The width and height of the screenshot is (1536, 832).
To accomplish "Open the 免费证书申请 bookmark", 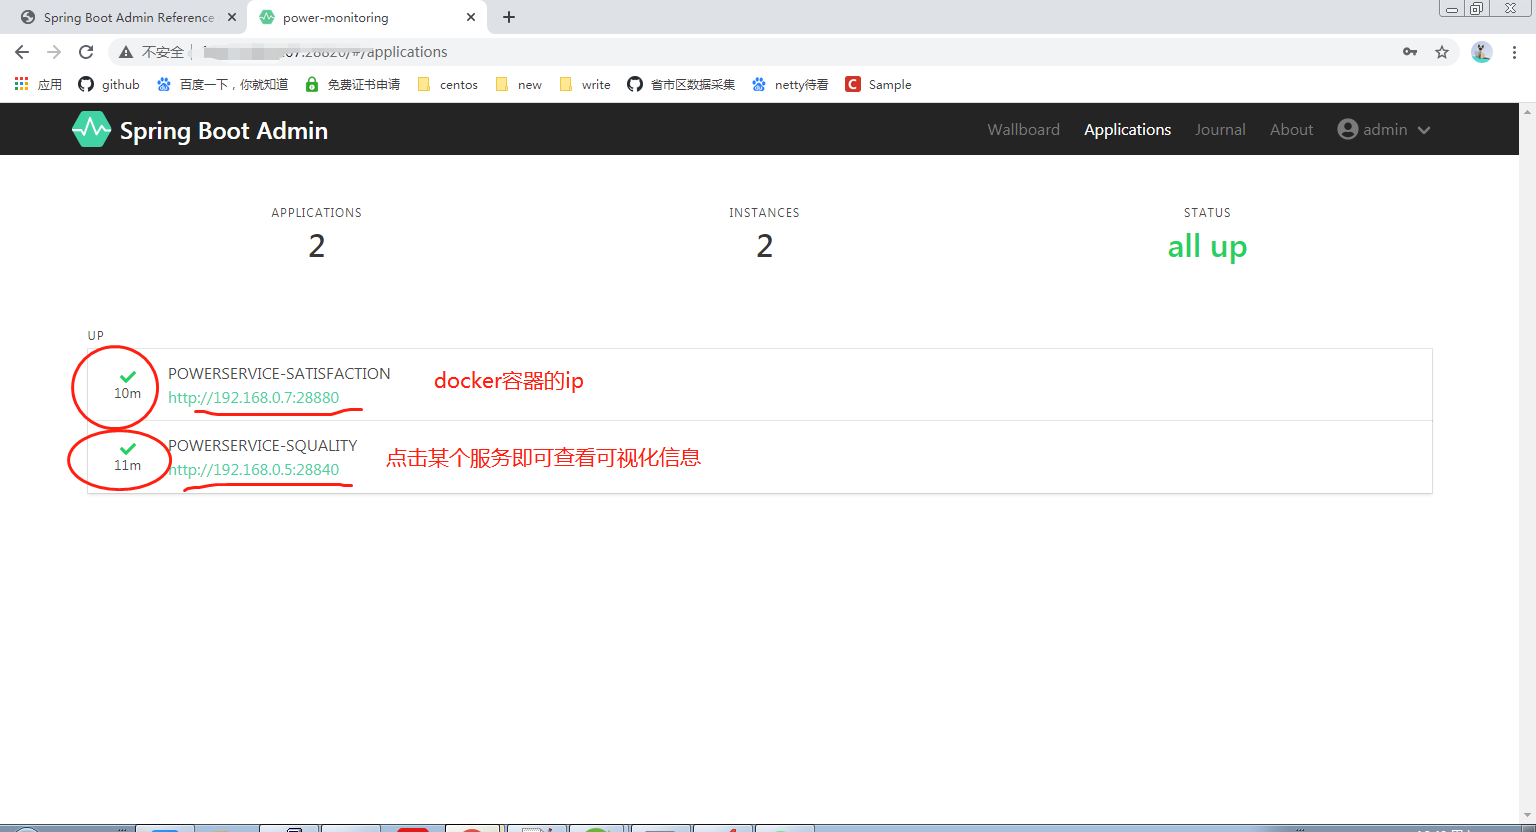I will (352, 84).
